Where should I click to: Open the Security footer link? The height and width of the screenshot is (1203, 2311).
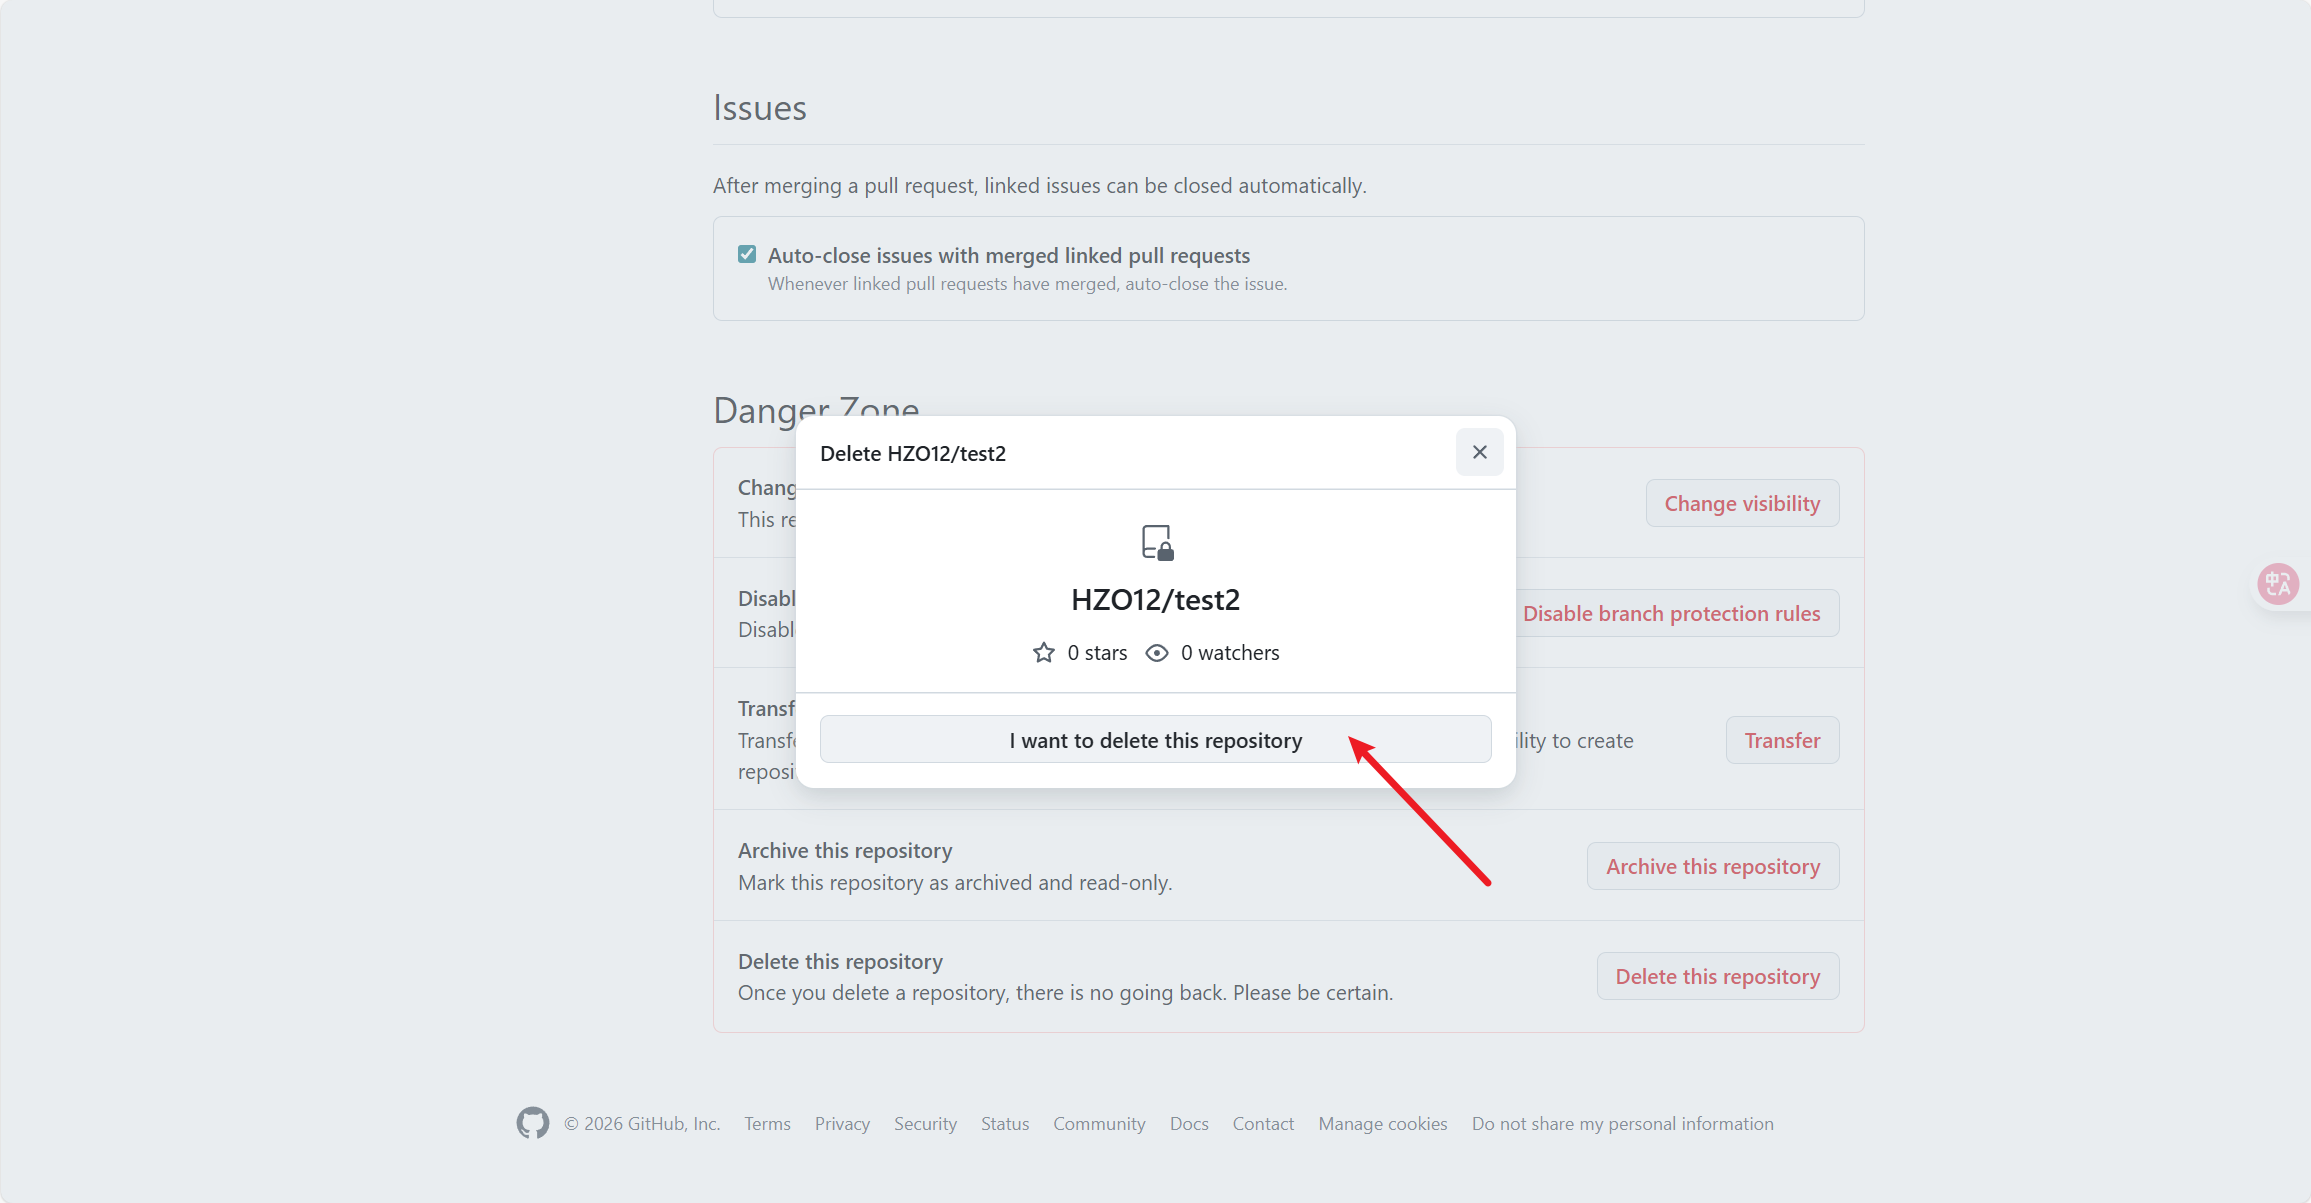coord(925,1123)
